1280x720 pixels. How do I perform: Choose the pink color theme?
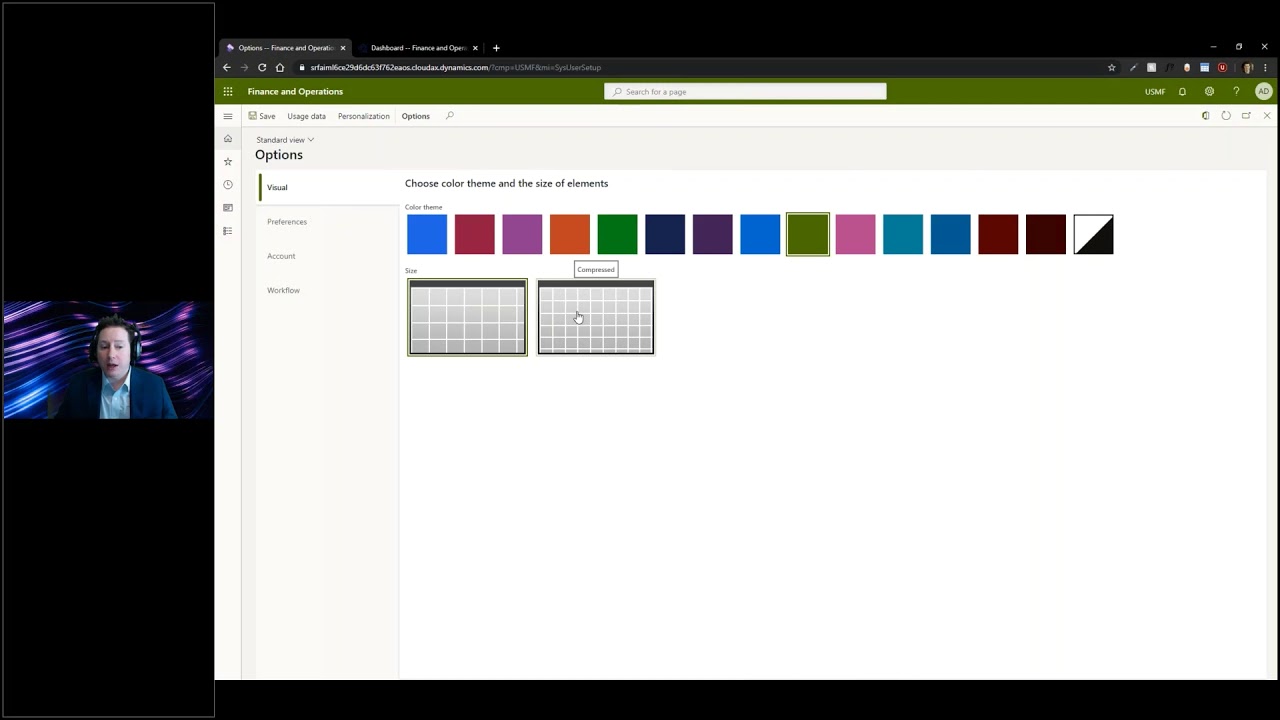point(855,234)
